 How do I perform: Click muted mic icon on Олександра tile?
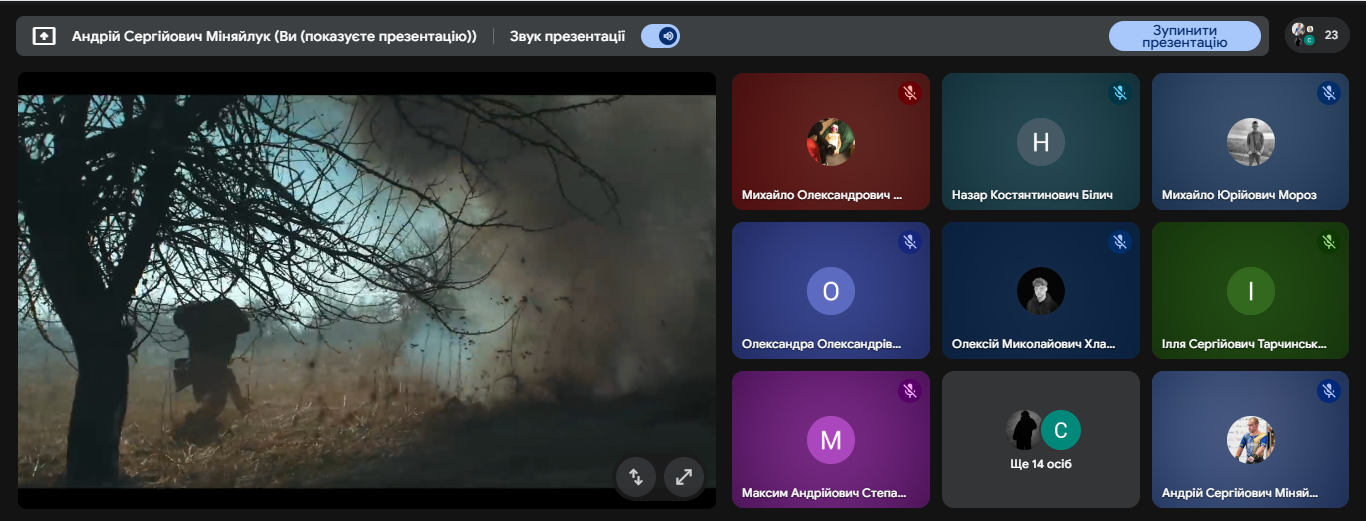pos(909,242)
